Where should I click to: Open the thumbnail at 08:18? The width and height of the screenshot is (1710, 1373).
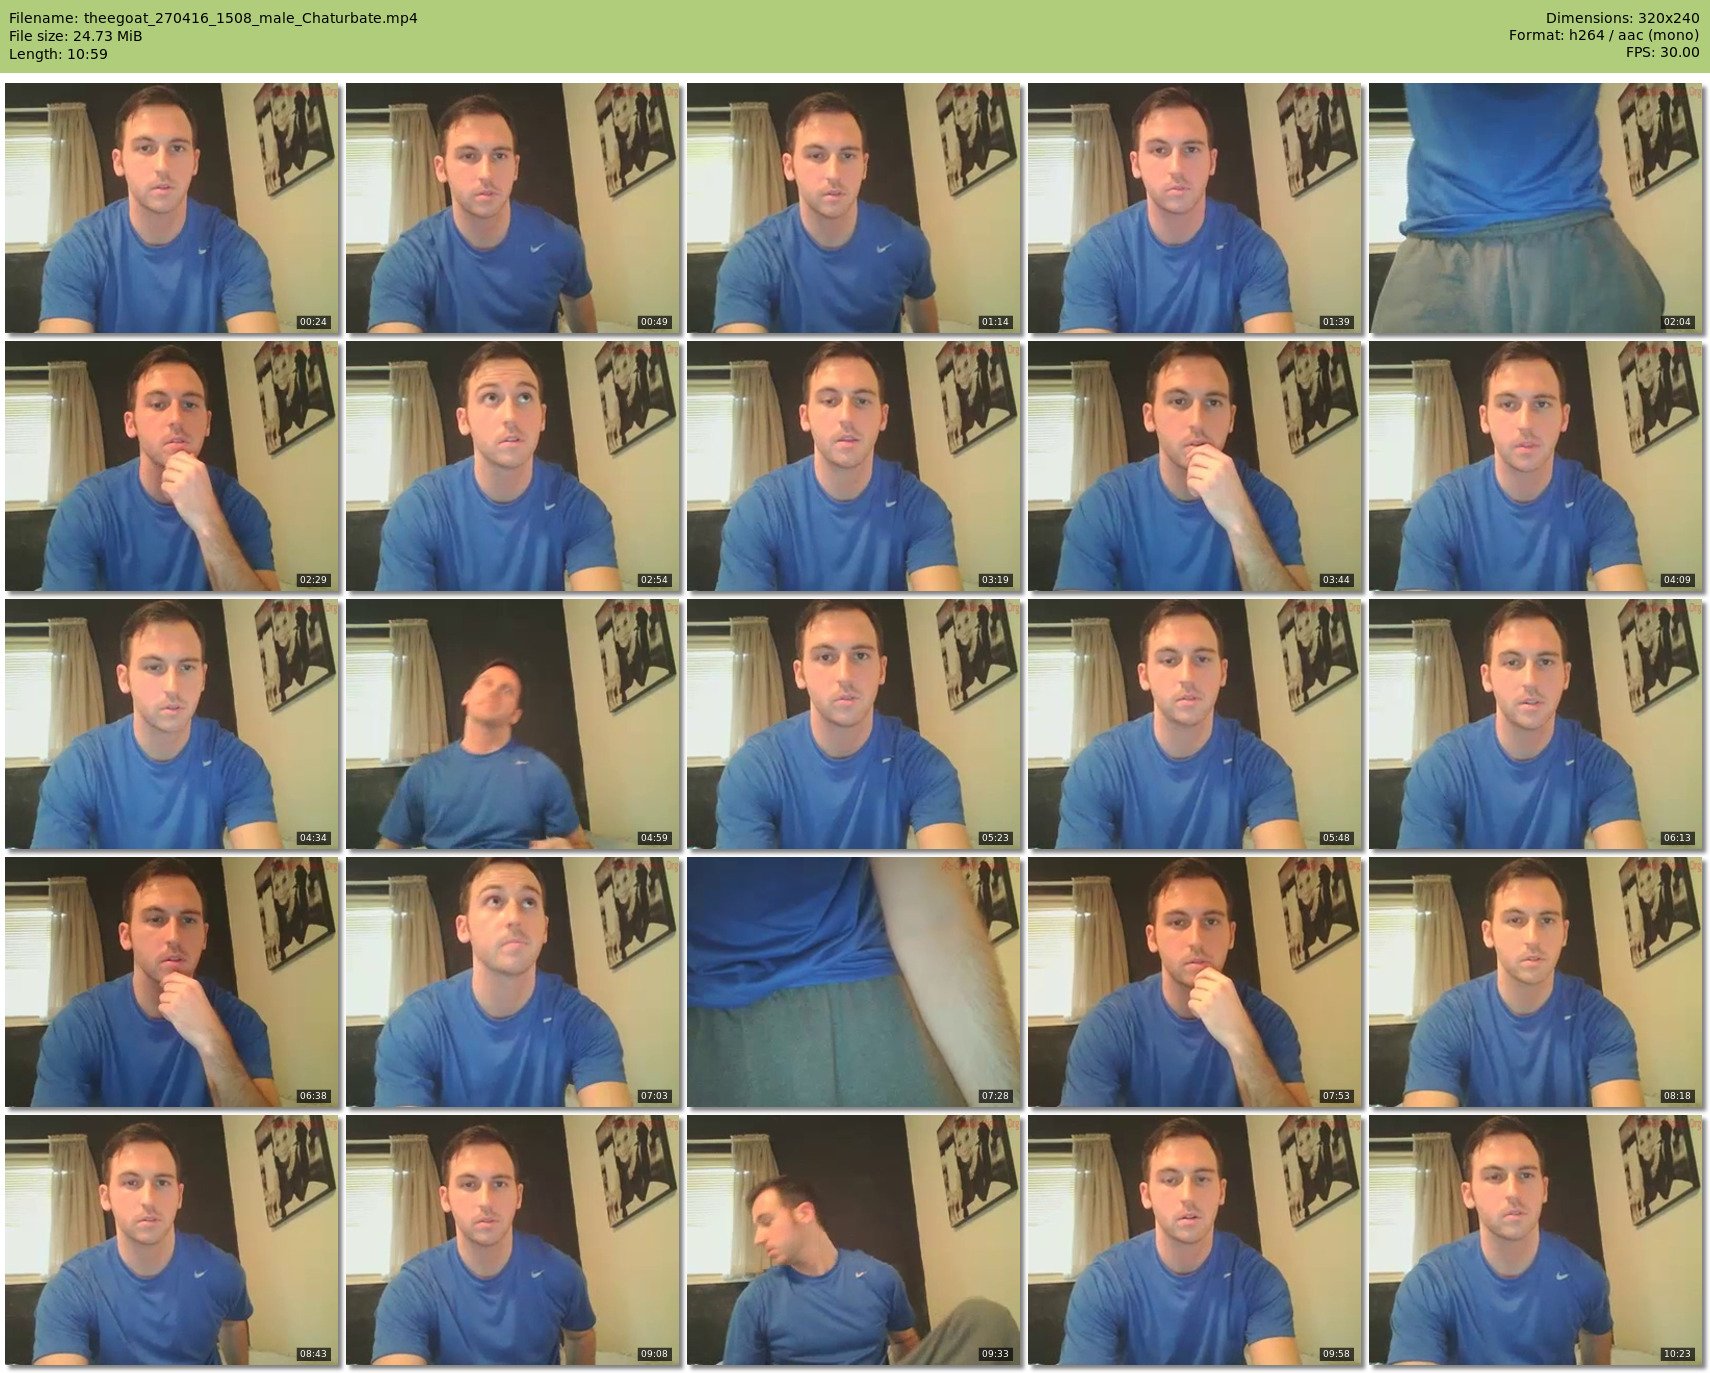(x=1536, y=982)
